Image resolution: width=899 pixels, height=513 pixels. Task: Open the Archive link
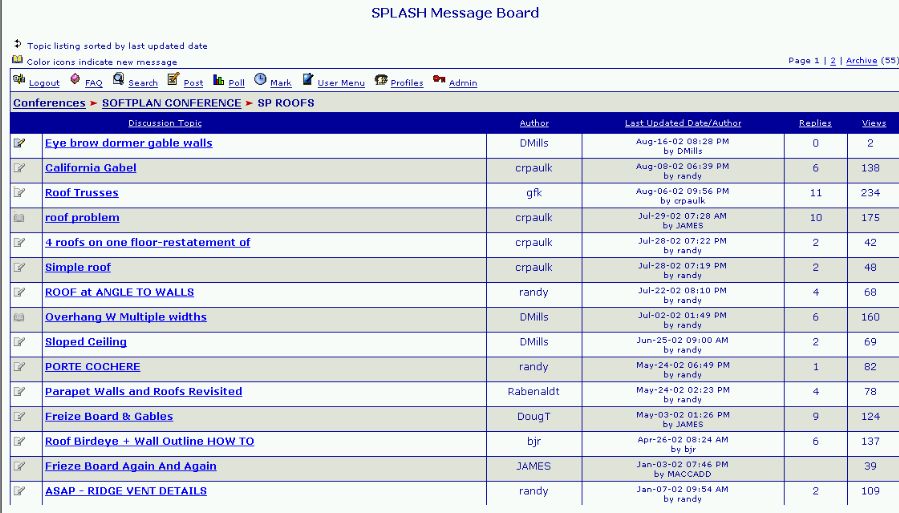tap(861, 61)
